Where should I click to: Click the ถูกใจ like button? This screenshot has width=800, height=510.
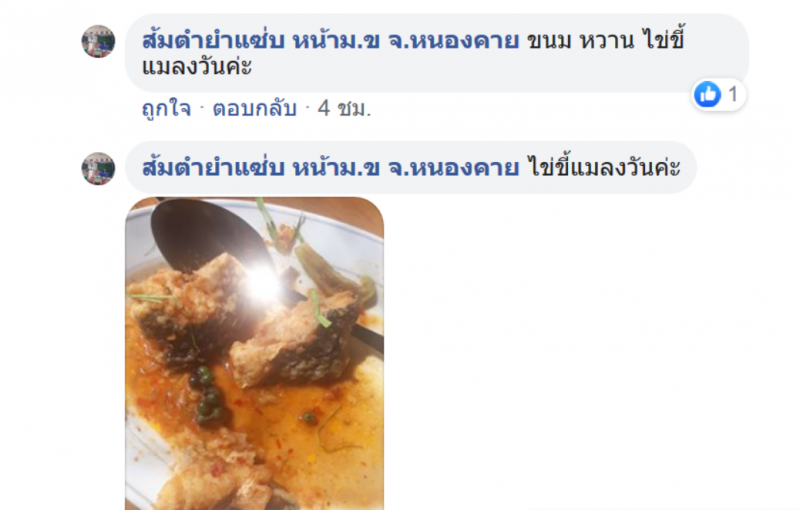click(x=167, y=108)
